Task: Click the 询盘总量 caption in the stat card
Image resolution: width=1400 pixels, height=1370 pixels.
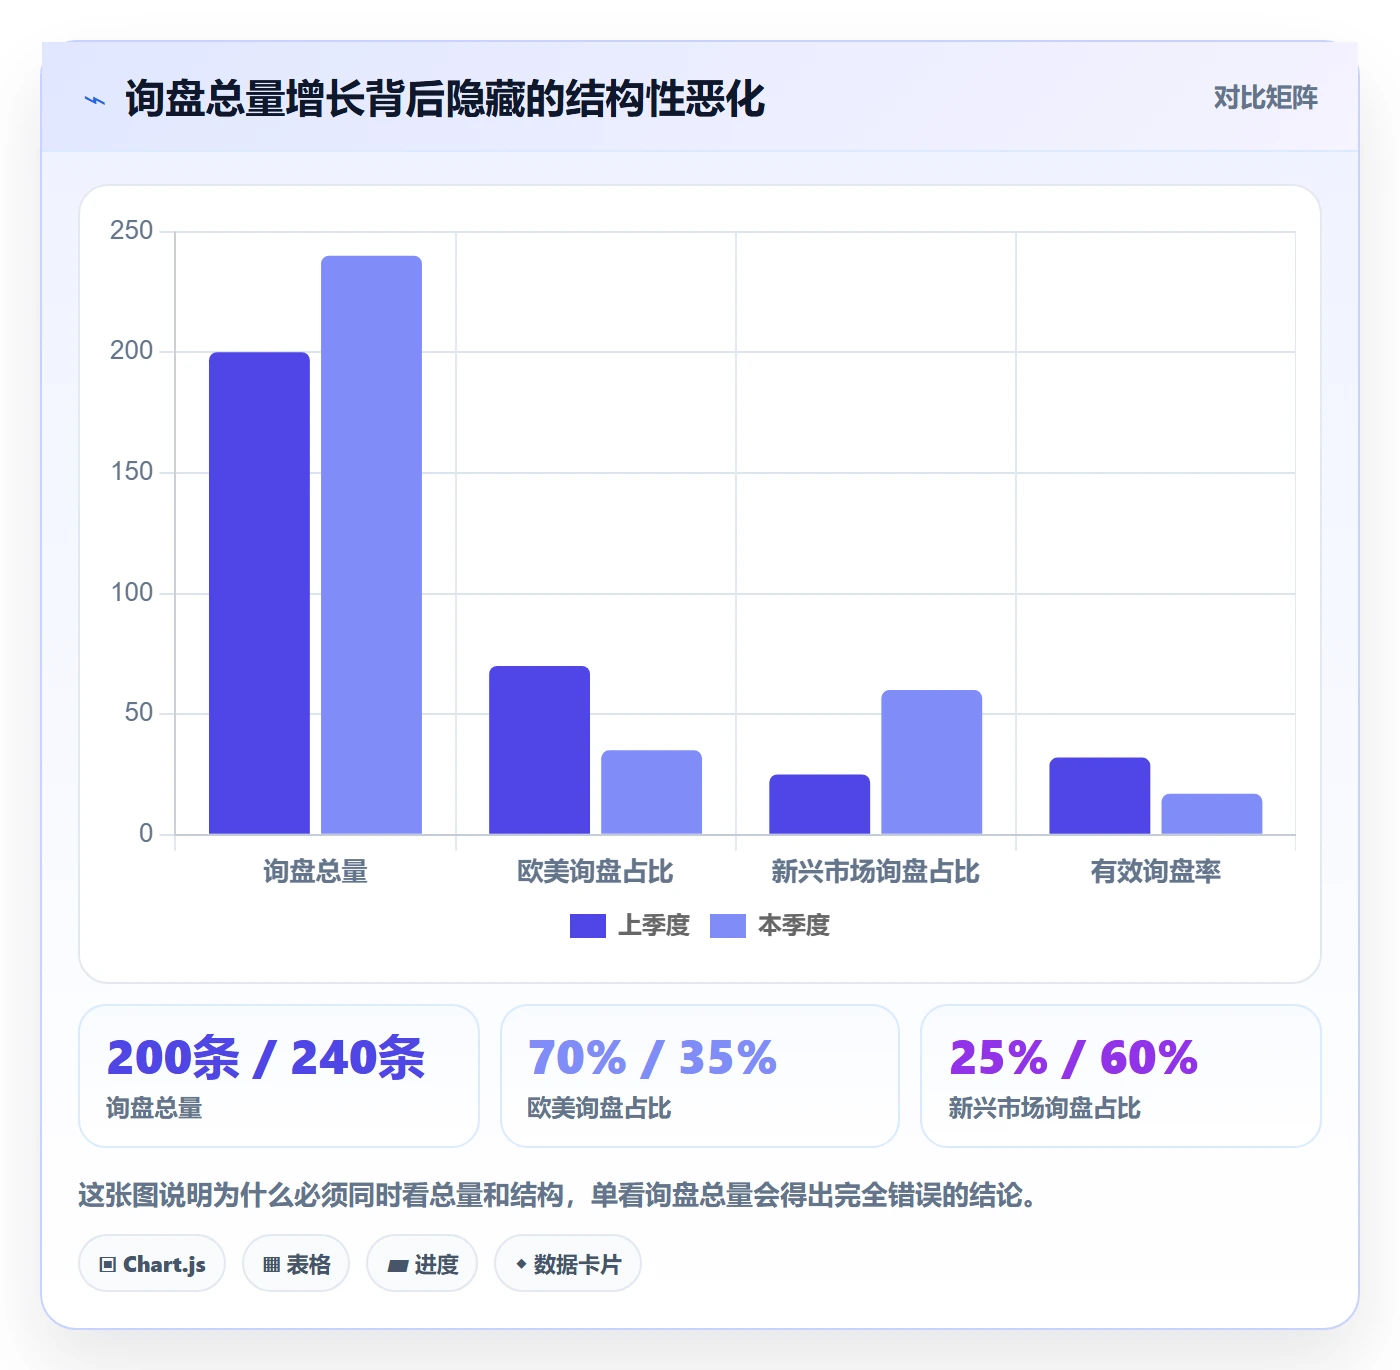Action: click(x=154, y=1109)
